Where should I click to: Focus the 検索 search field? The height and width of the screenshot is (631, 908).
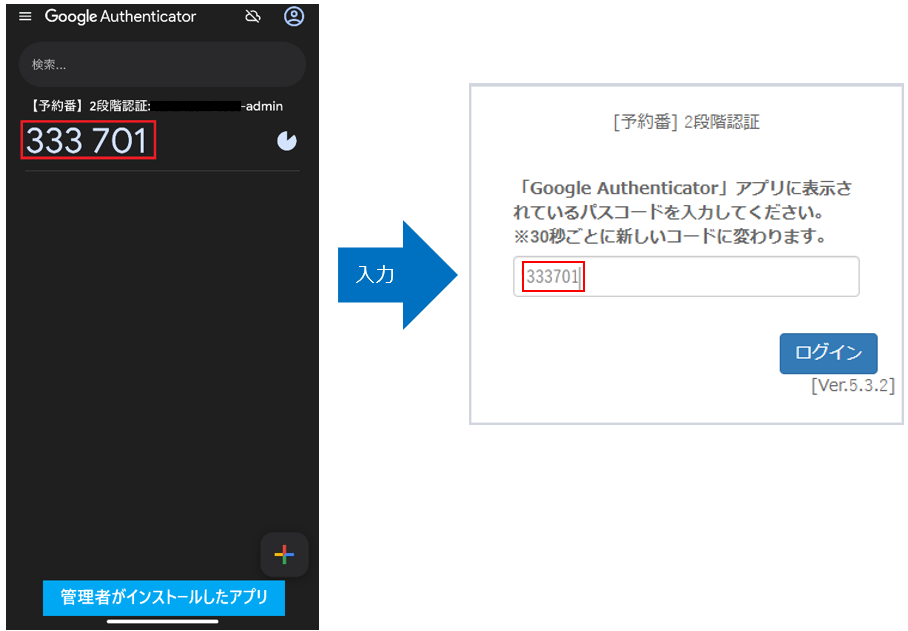pyautogui.click(x=162, y=64)
